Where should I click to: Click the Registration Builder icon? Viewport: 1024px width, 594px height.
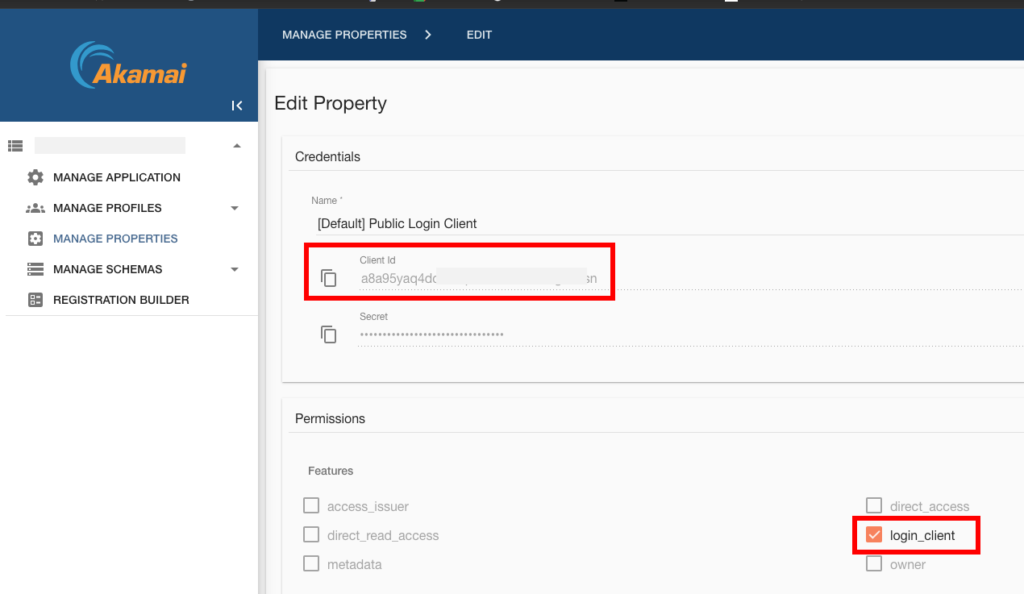[36, 300]
